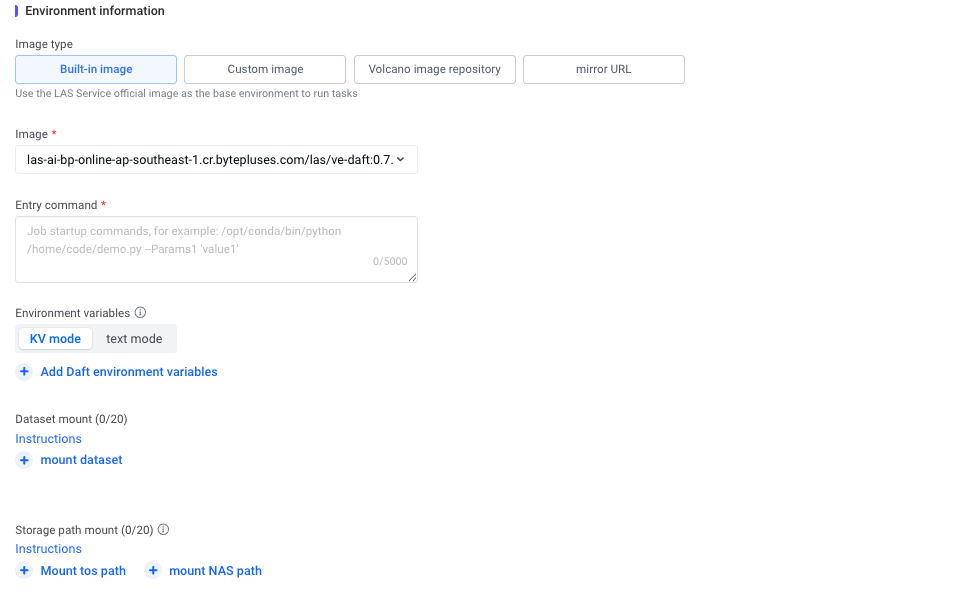Open Dataset mount Instructions link
Screen dimensions: 969x598
coord(48,439)
